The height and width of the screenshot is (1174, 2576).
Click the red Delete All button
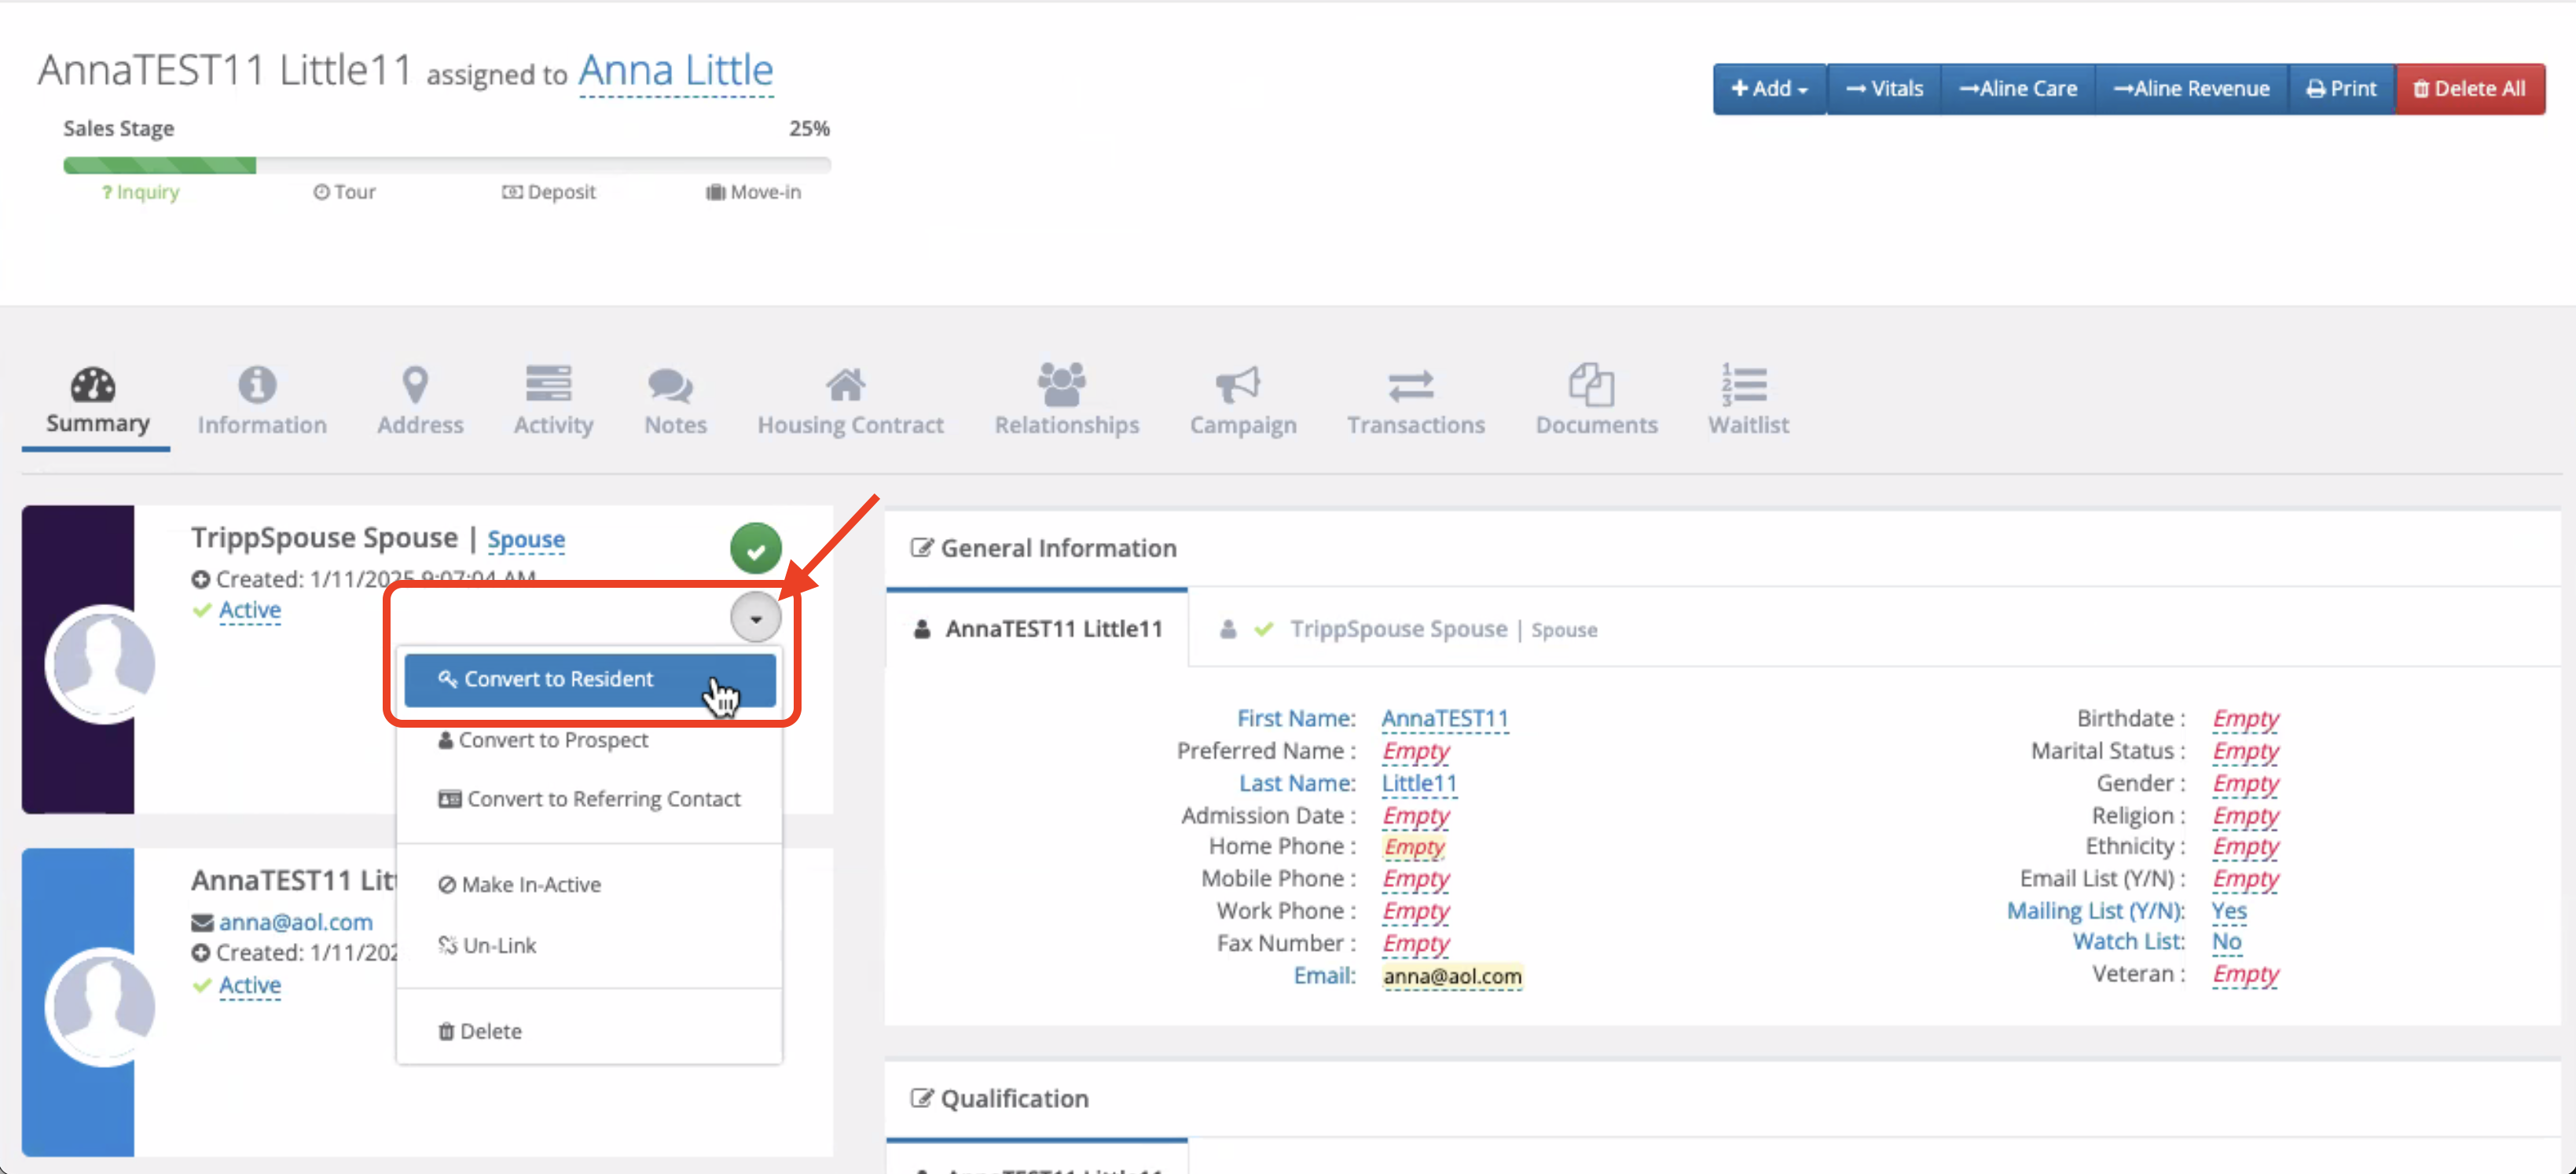(2469, 89)
